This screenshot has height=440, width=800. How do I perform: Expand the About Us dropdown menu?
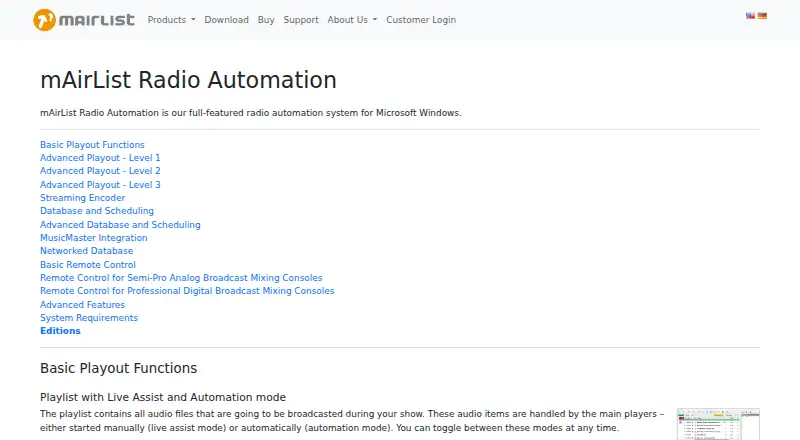pyautogui.click(x=352, y=20)
